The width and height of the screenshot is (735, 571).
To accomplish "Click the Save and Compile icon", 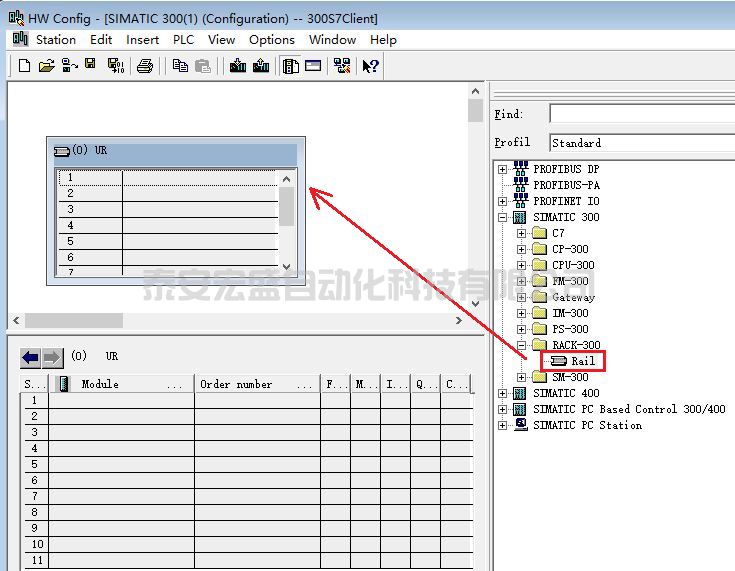I will click(115, 66).
